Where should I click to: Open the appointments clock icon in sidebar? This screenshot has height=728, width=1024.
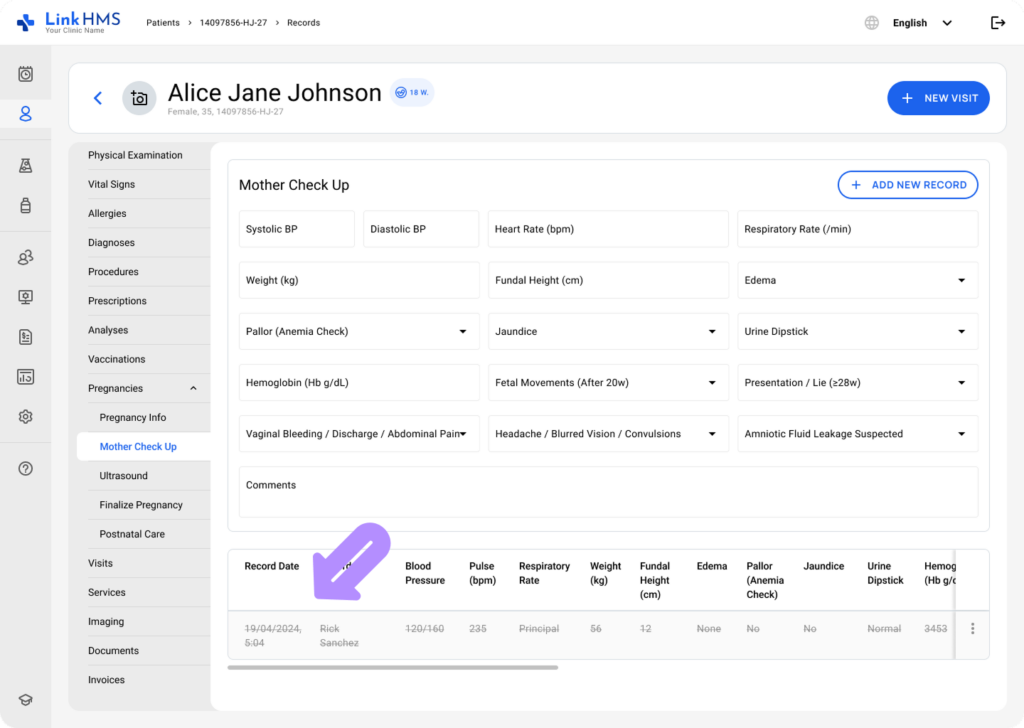(x=25, y=74)
